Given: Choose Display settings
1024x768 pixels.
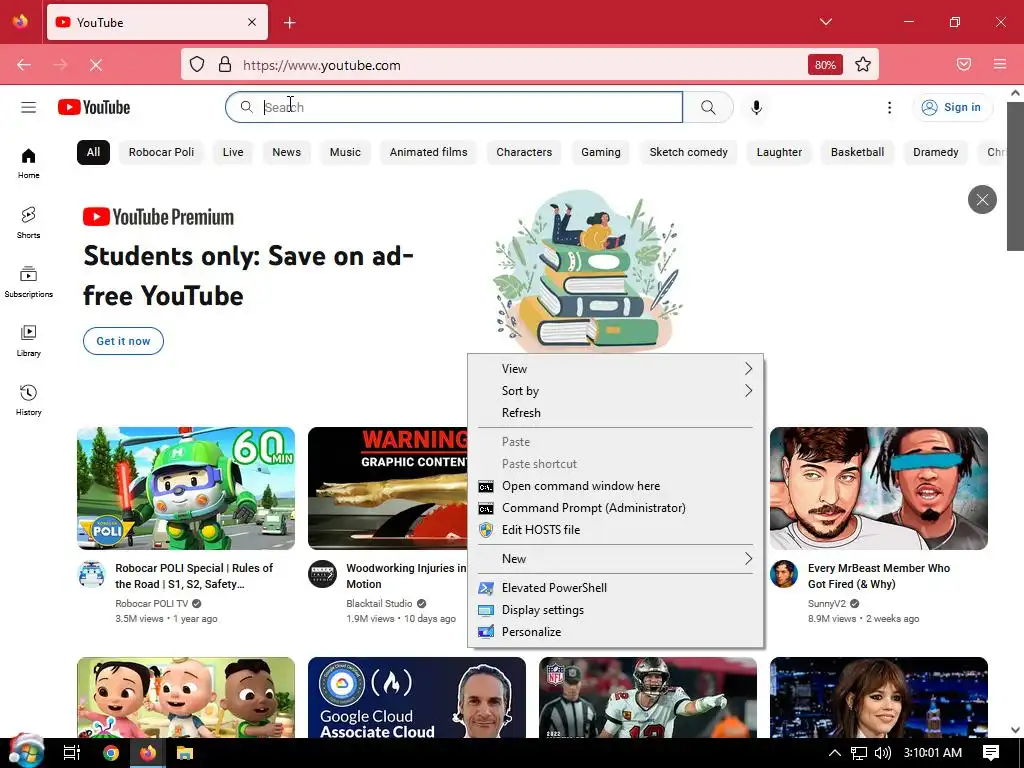Looking at the screenshot, I should coord(616,610).
